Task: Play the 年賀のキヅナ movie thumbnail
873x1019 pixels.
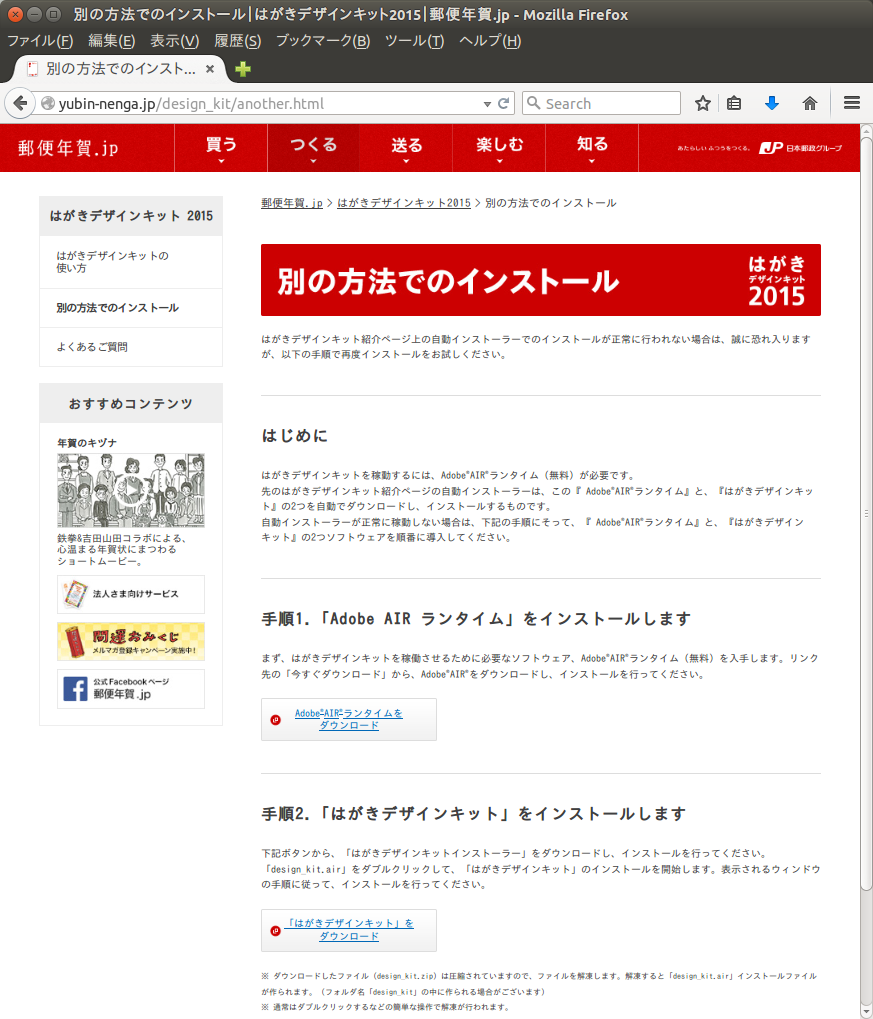Action: click(x=131, y=491)
